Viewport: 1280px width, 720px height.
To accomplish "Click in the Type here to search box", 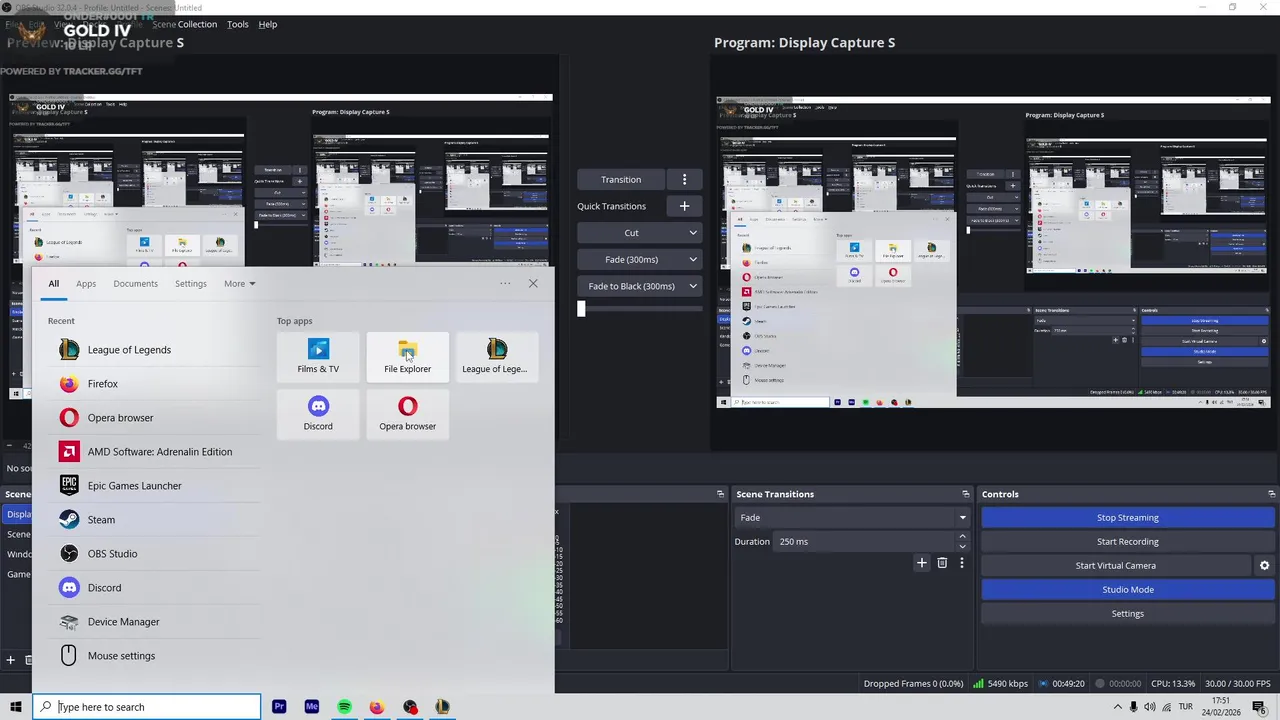I will tap(147, 707).
